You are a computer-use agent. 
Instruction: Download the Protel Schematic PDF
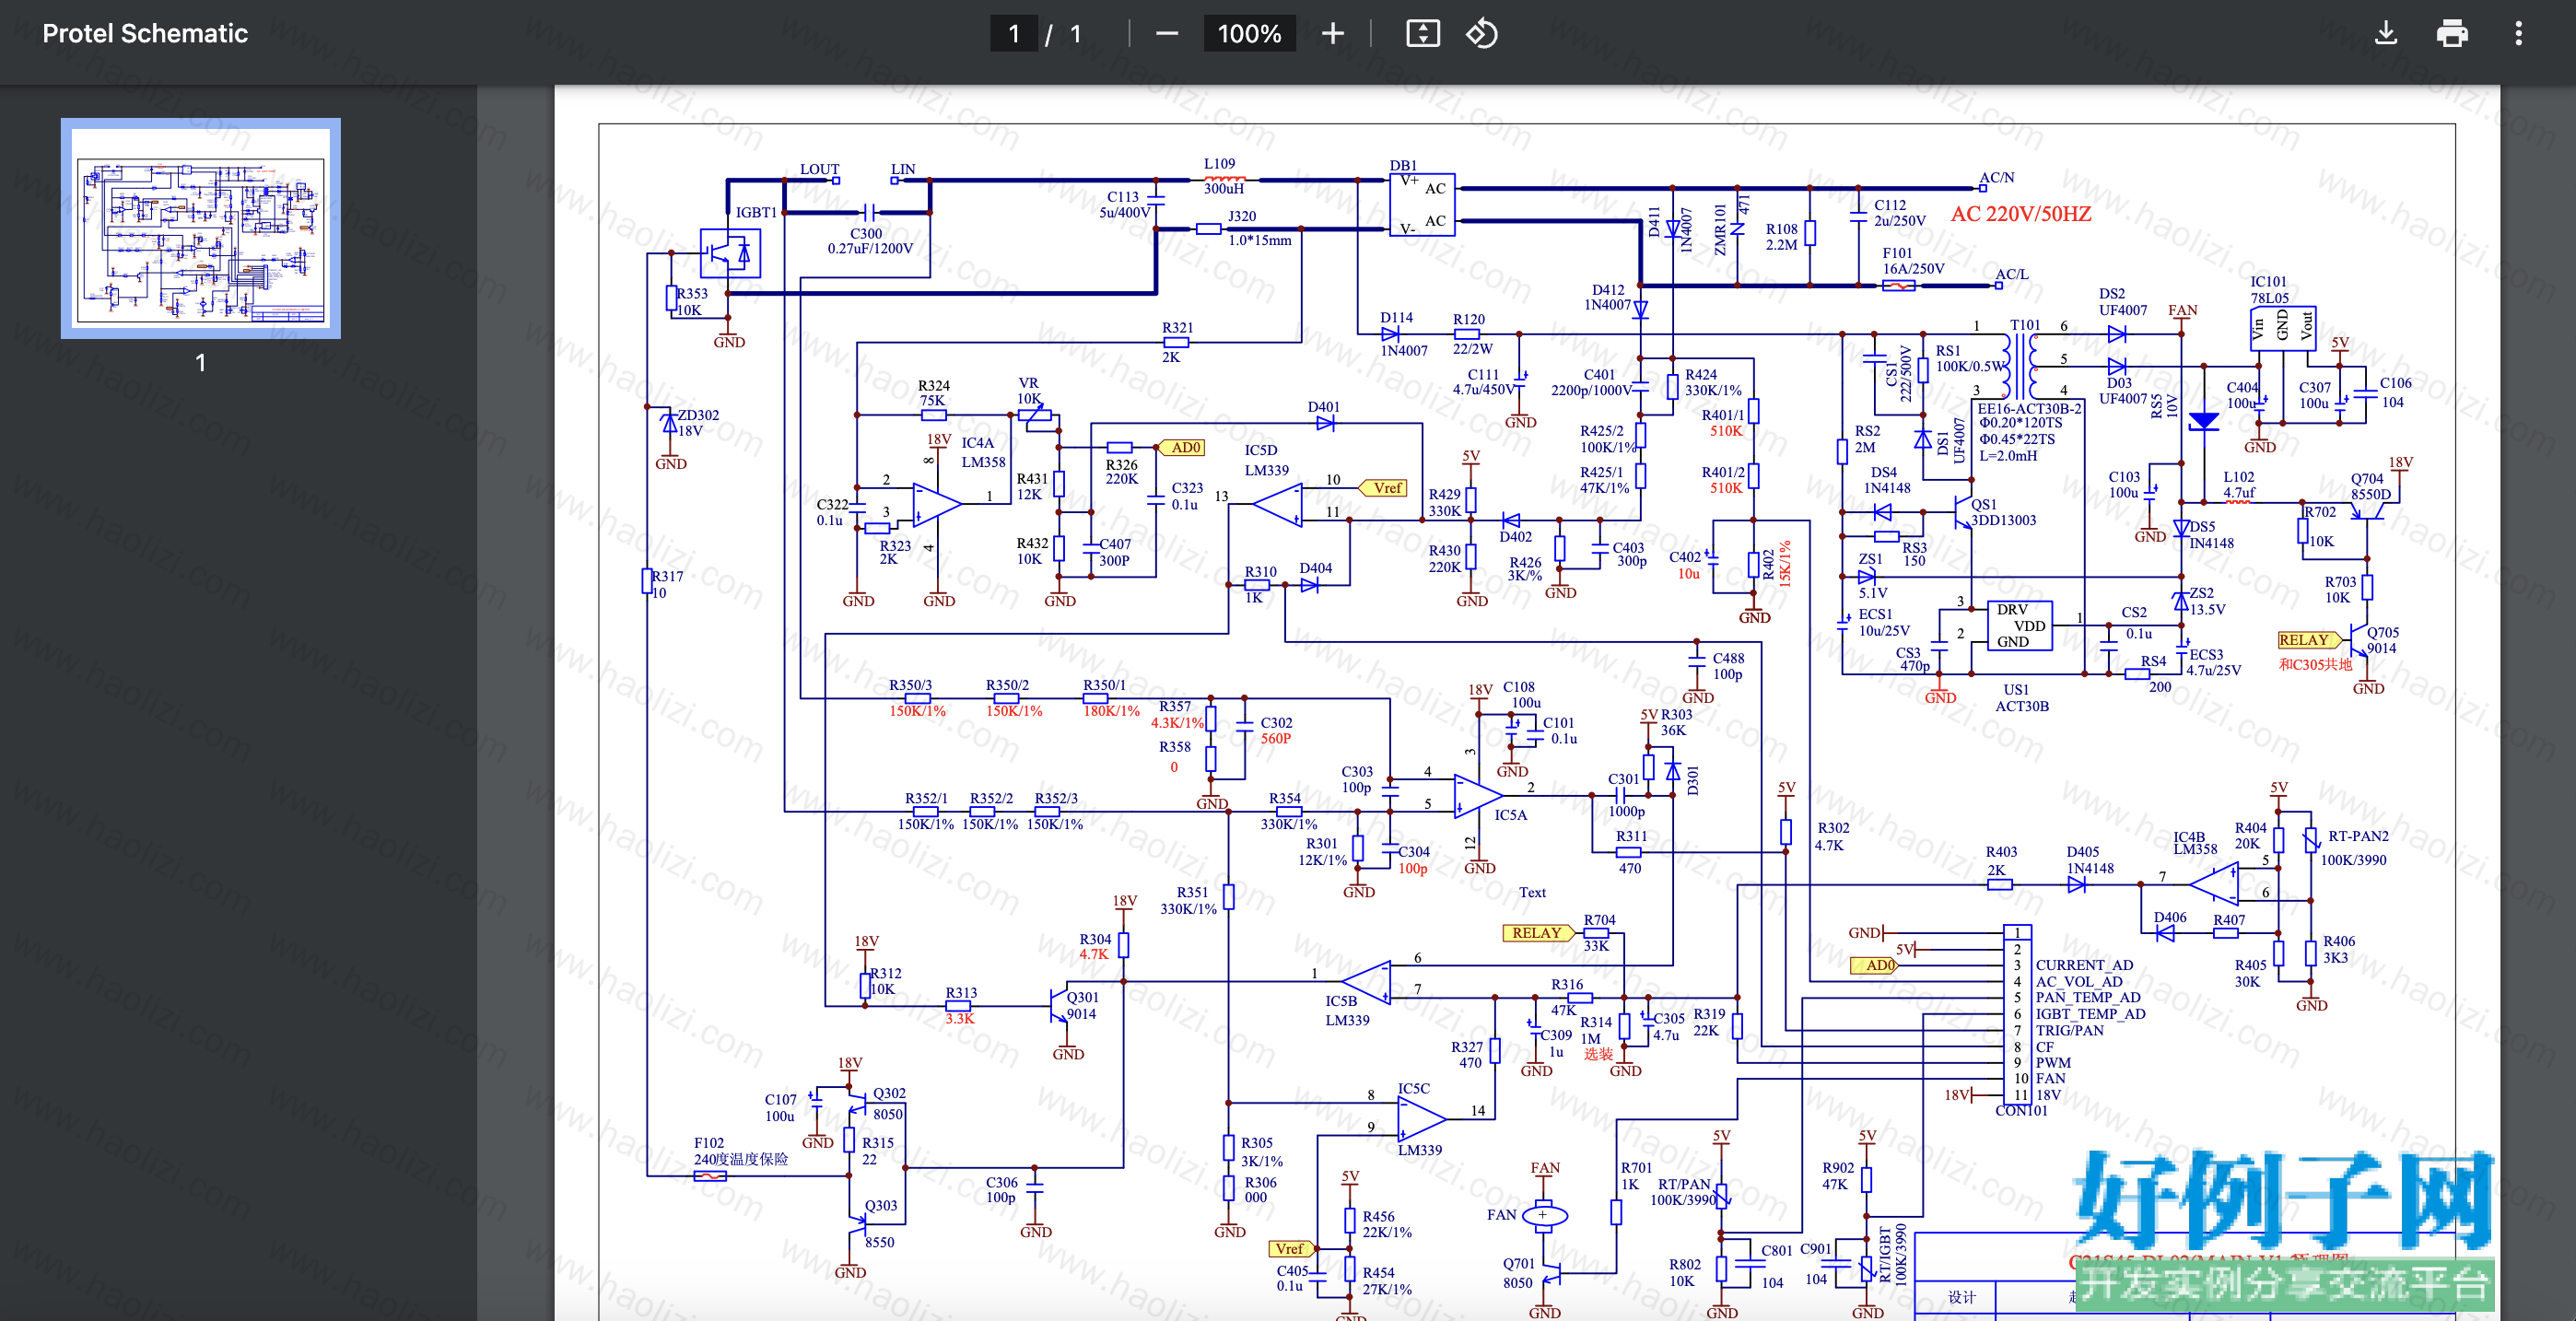pos(2386,34)
